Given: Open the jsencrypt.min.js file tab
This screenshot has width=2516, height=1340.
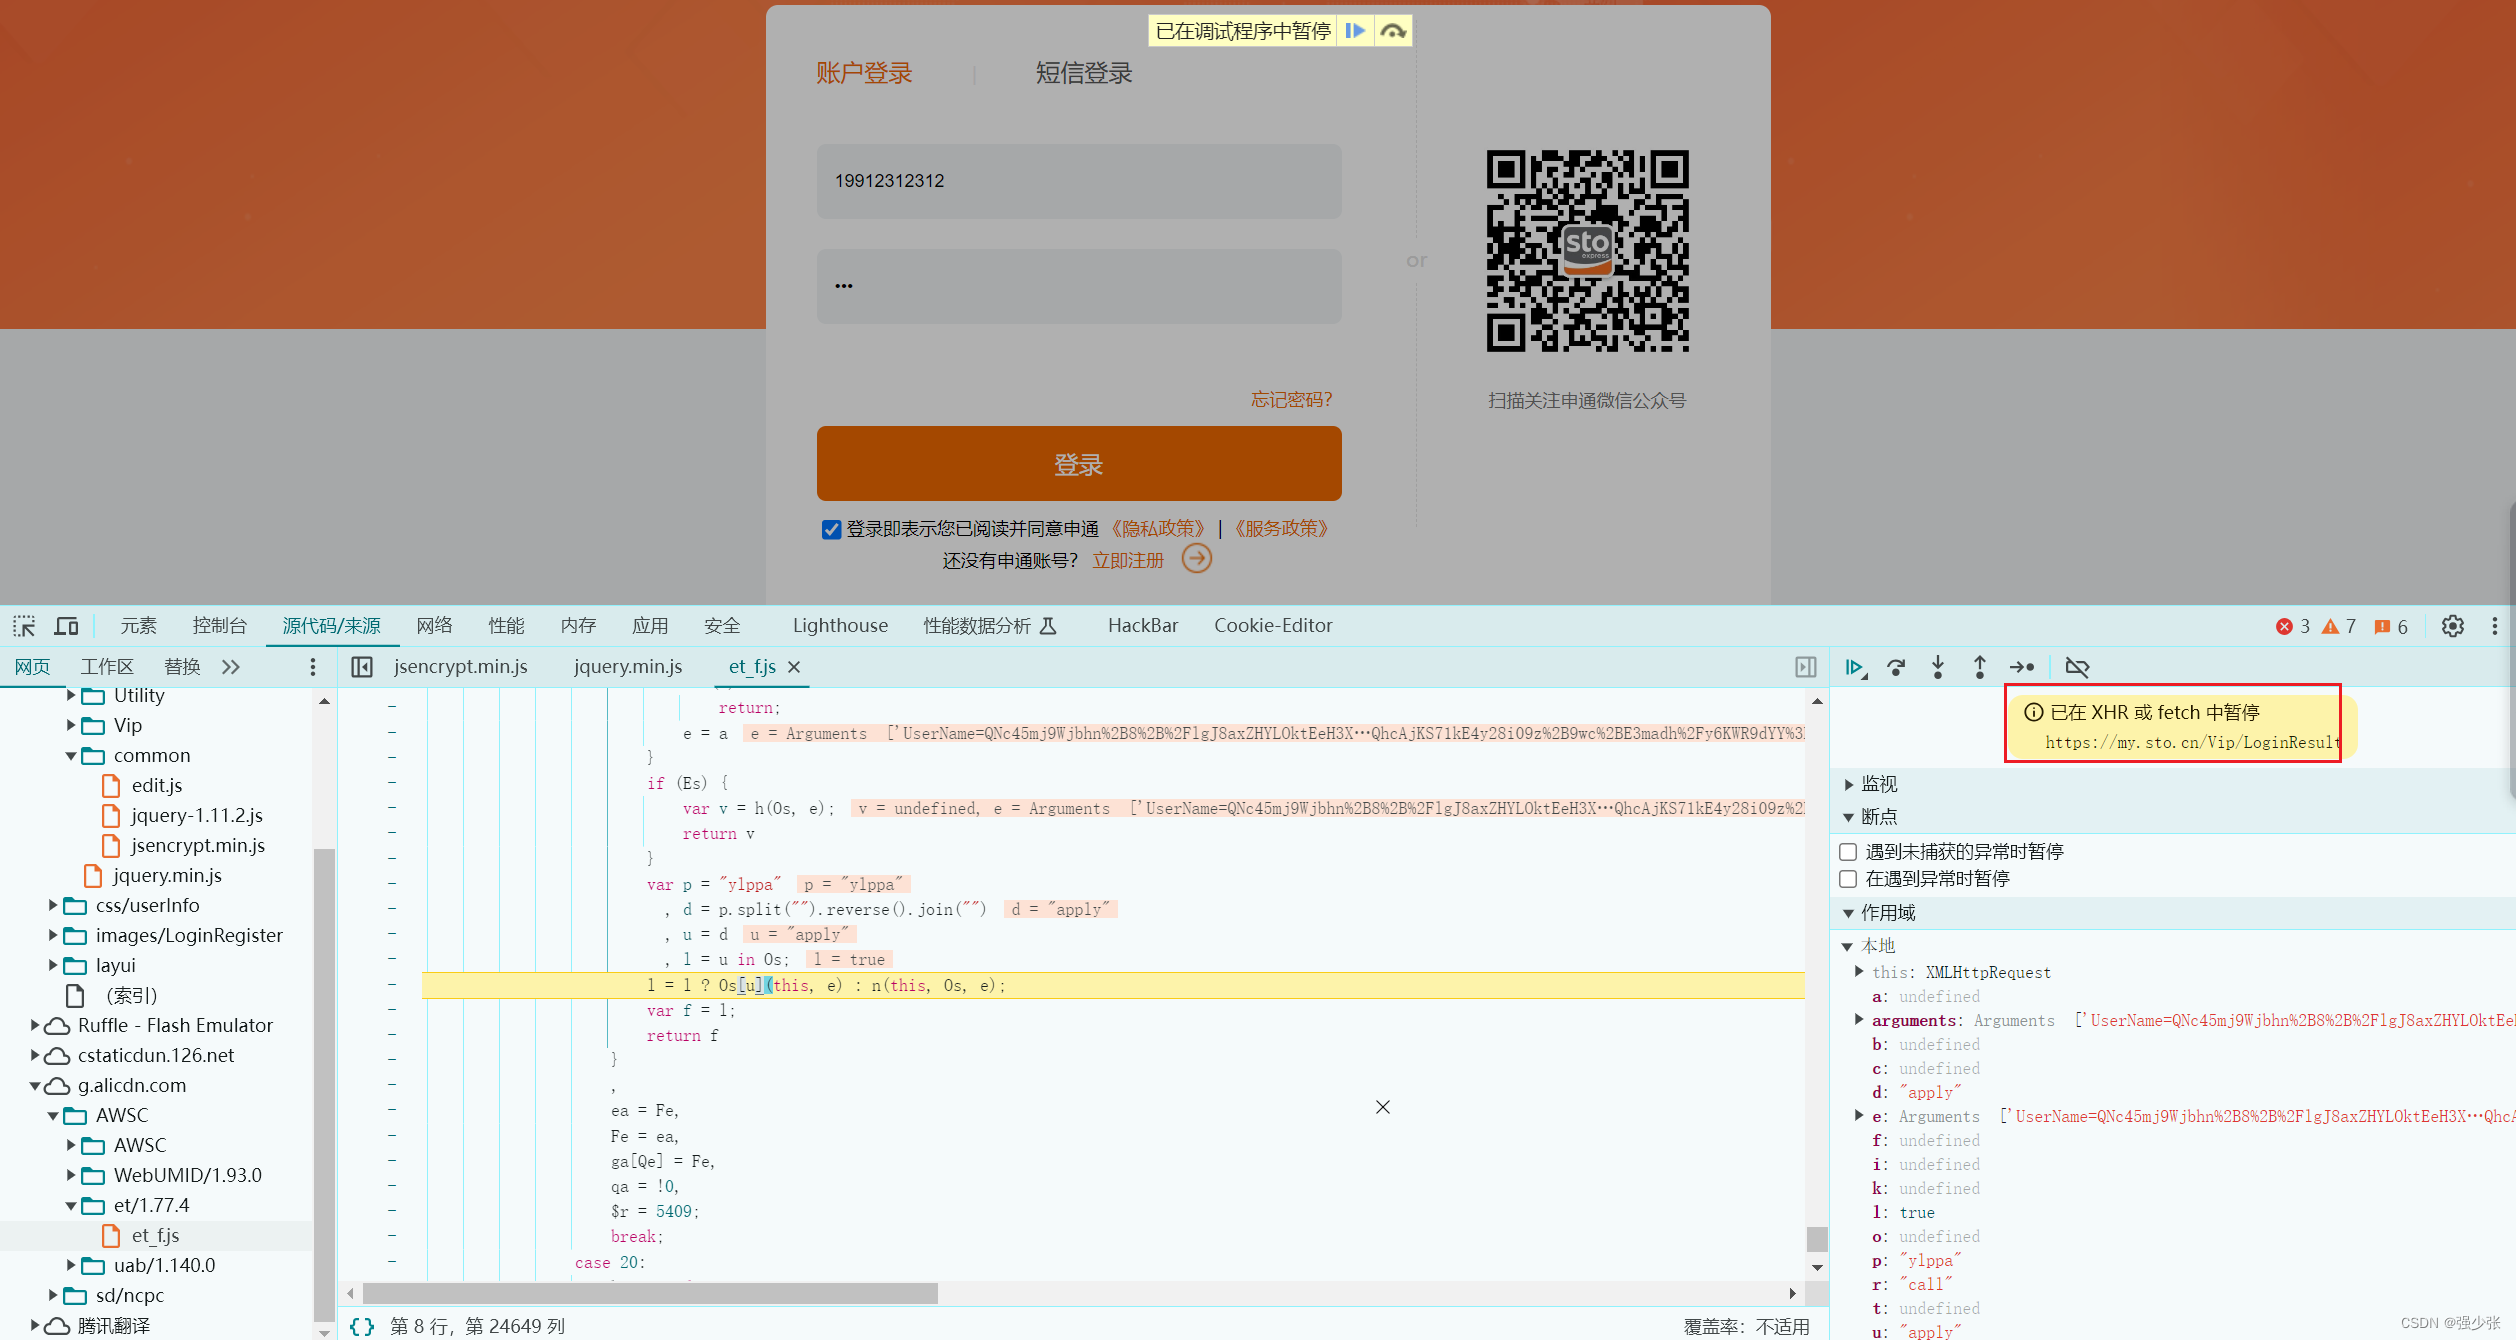Looking at the screenshot, I should (x=460, y=667).
